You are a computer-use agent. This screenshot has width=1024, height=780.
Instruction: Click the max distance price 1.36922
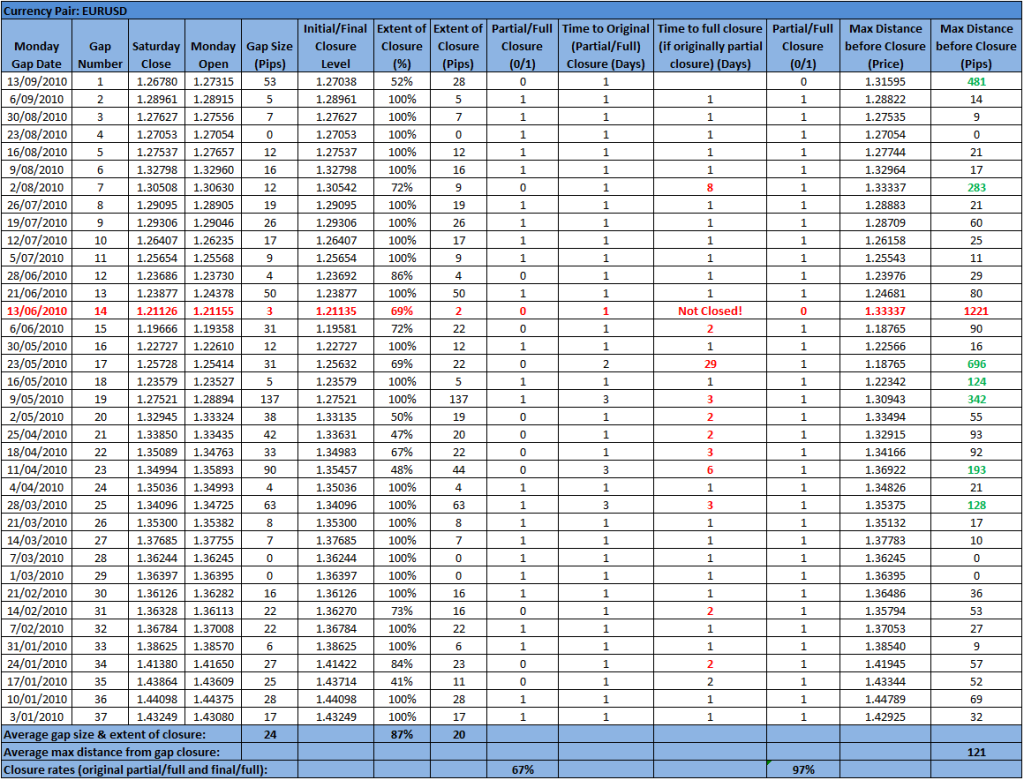pyautogui.click(x=885, y=470)
